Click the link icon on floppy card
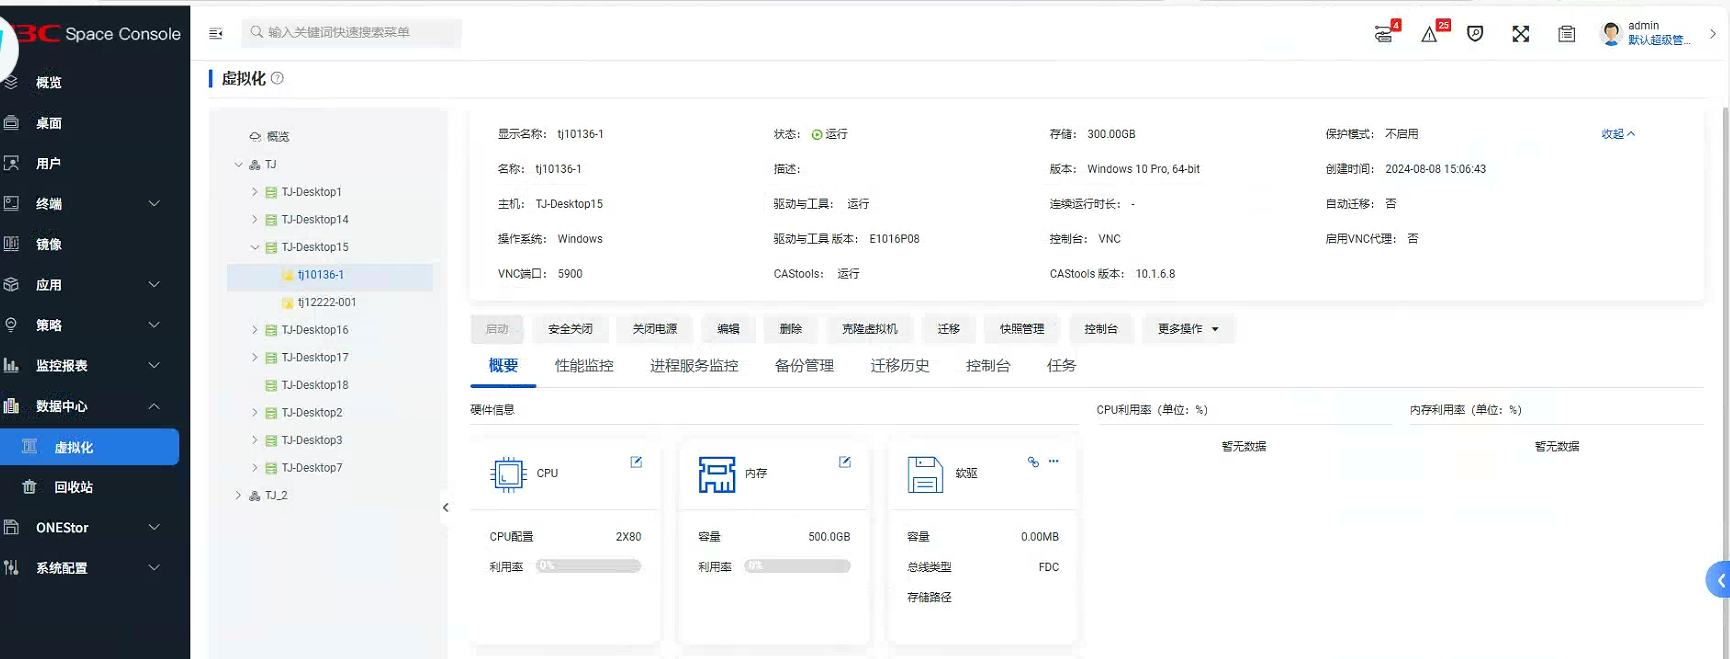Screen dimensions: 1730x659 point(1033,462)
